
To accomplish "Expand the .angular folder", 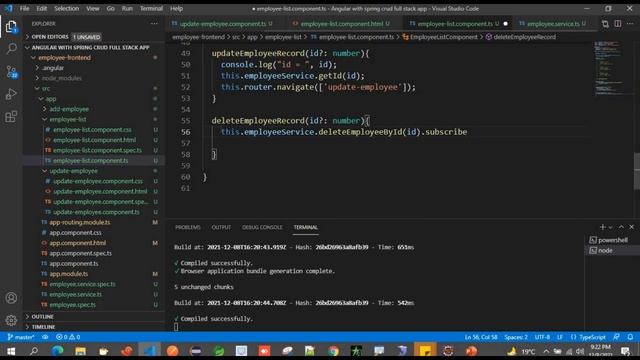I will point(53,68).
